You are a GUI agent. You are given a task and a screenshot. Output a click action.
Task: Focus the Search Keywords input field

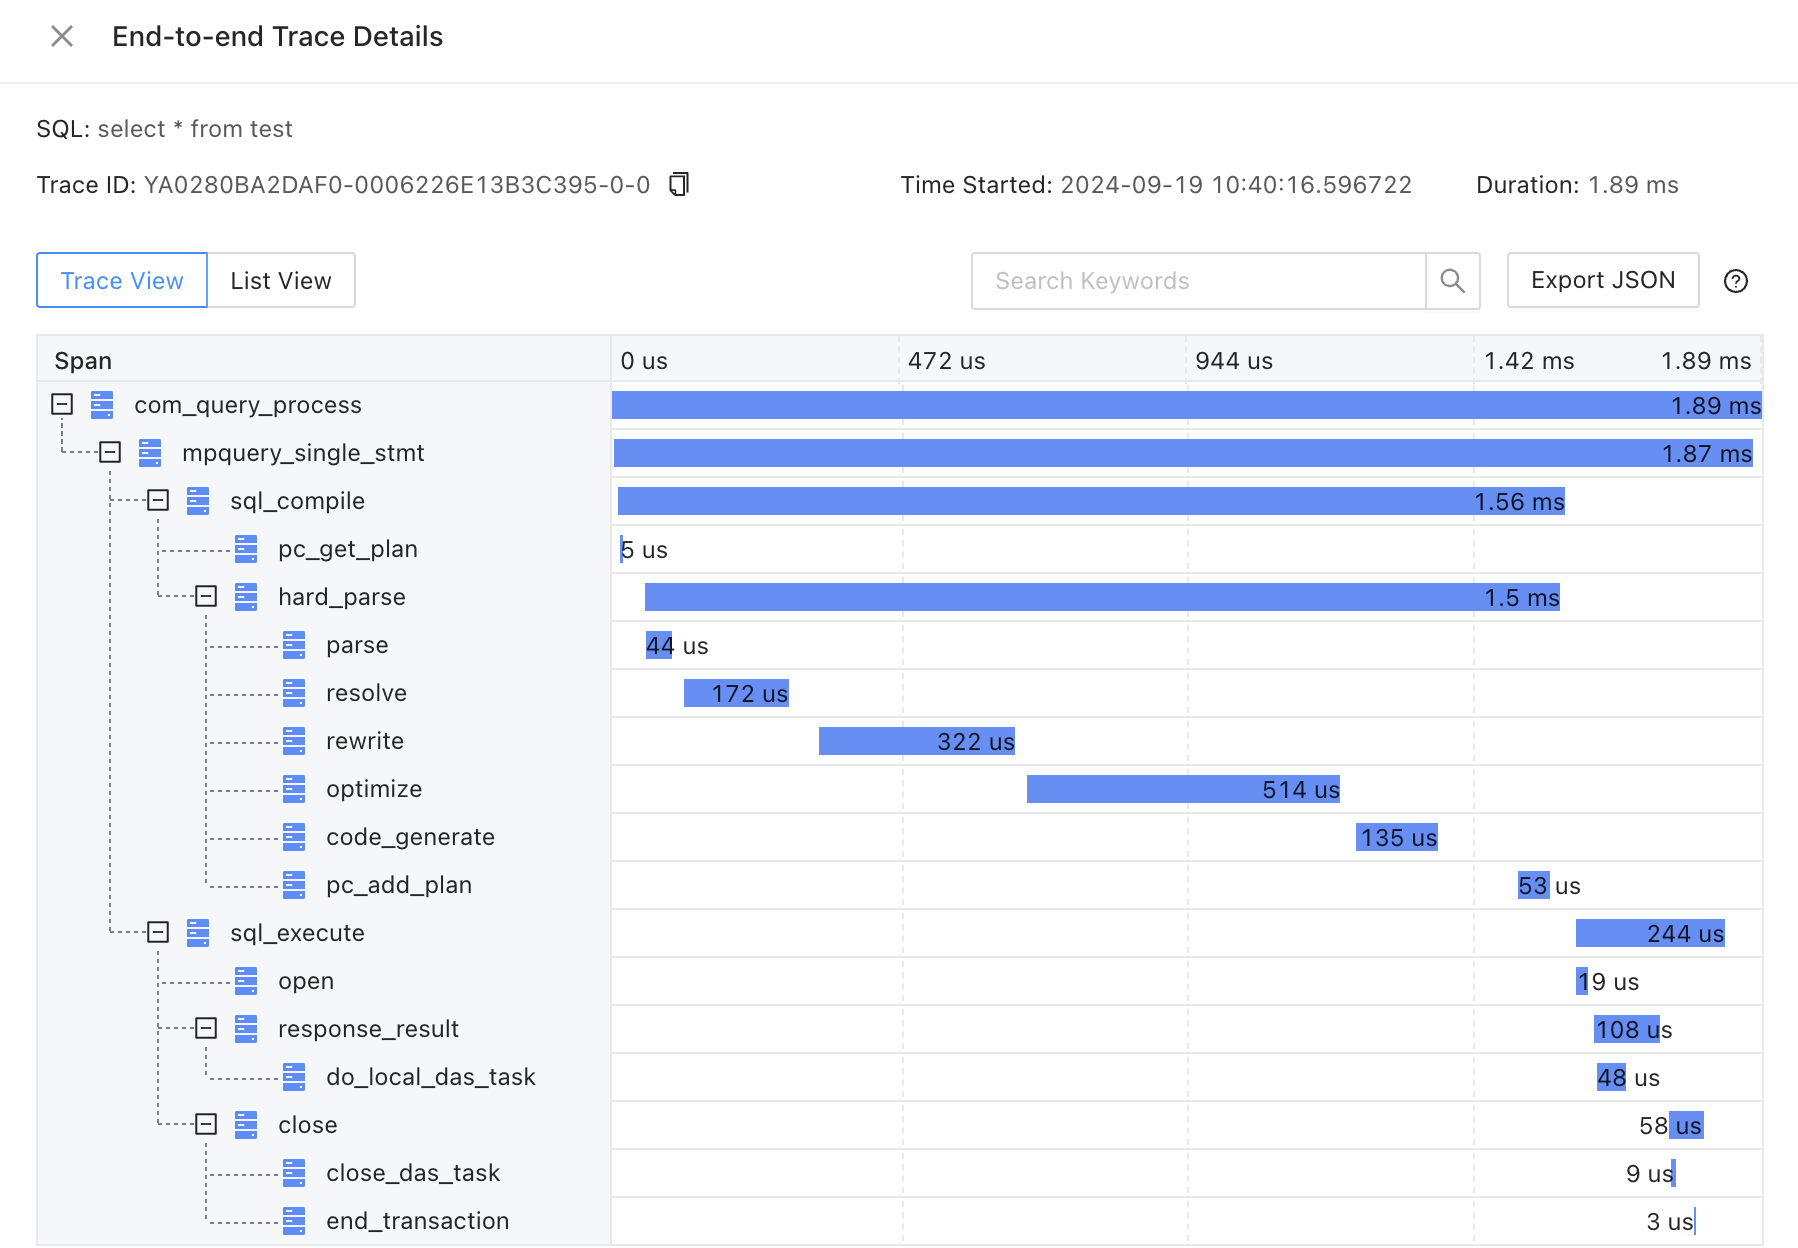tap(1198, 281)
